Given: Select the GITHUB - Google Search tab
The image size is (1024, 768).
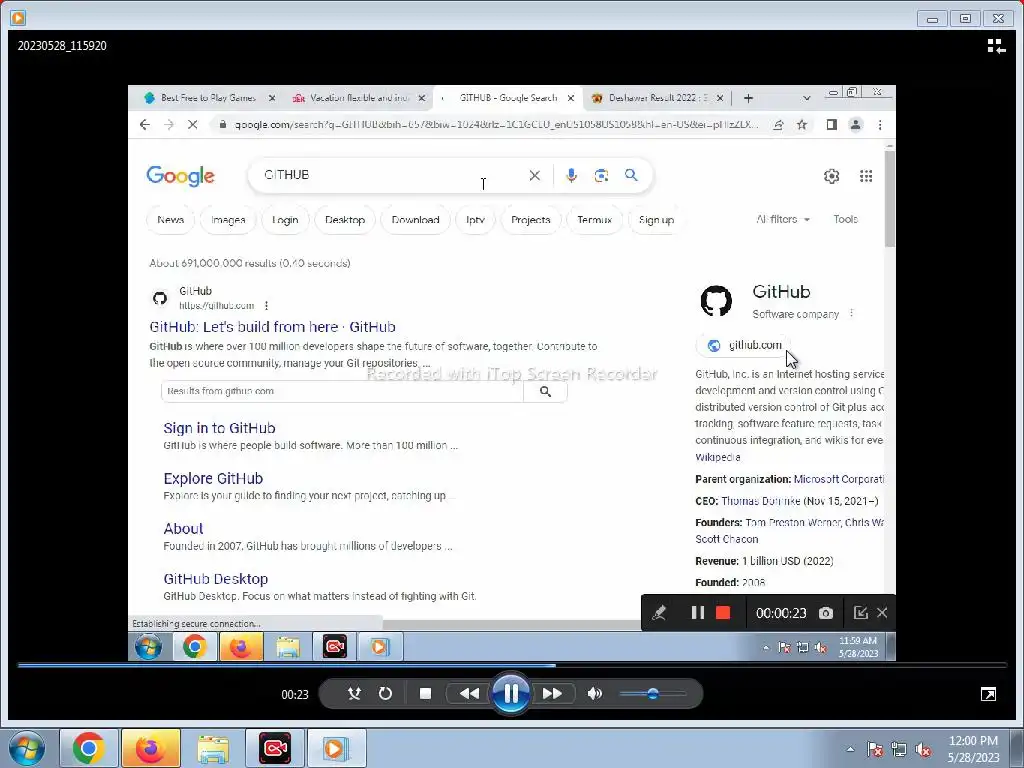Looking at the screenshot, I should [x=508, y=98].
